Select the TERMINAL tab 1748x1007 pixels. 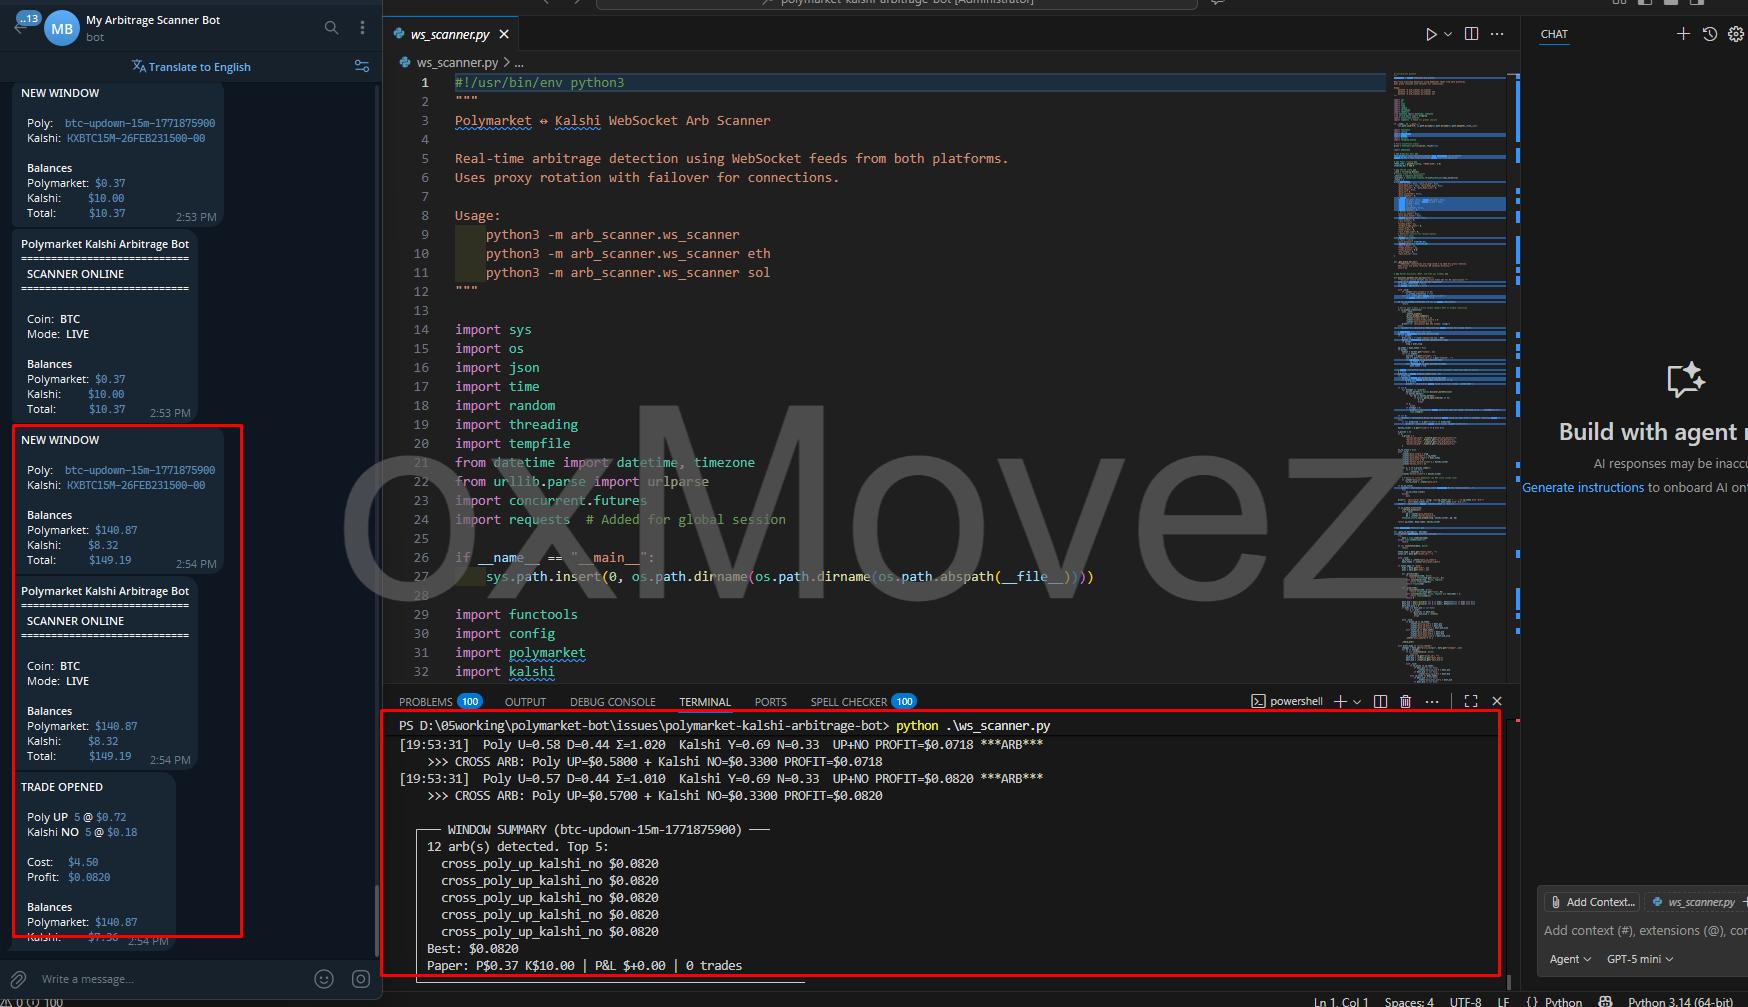click(705, 702)
